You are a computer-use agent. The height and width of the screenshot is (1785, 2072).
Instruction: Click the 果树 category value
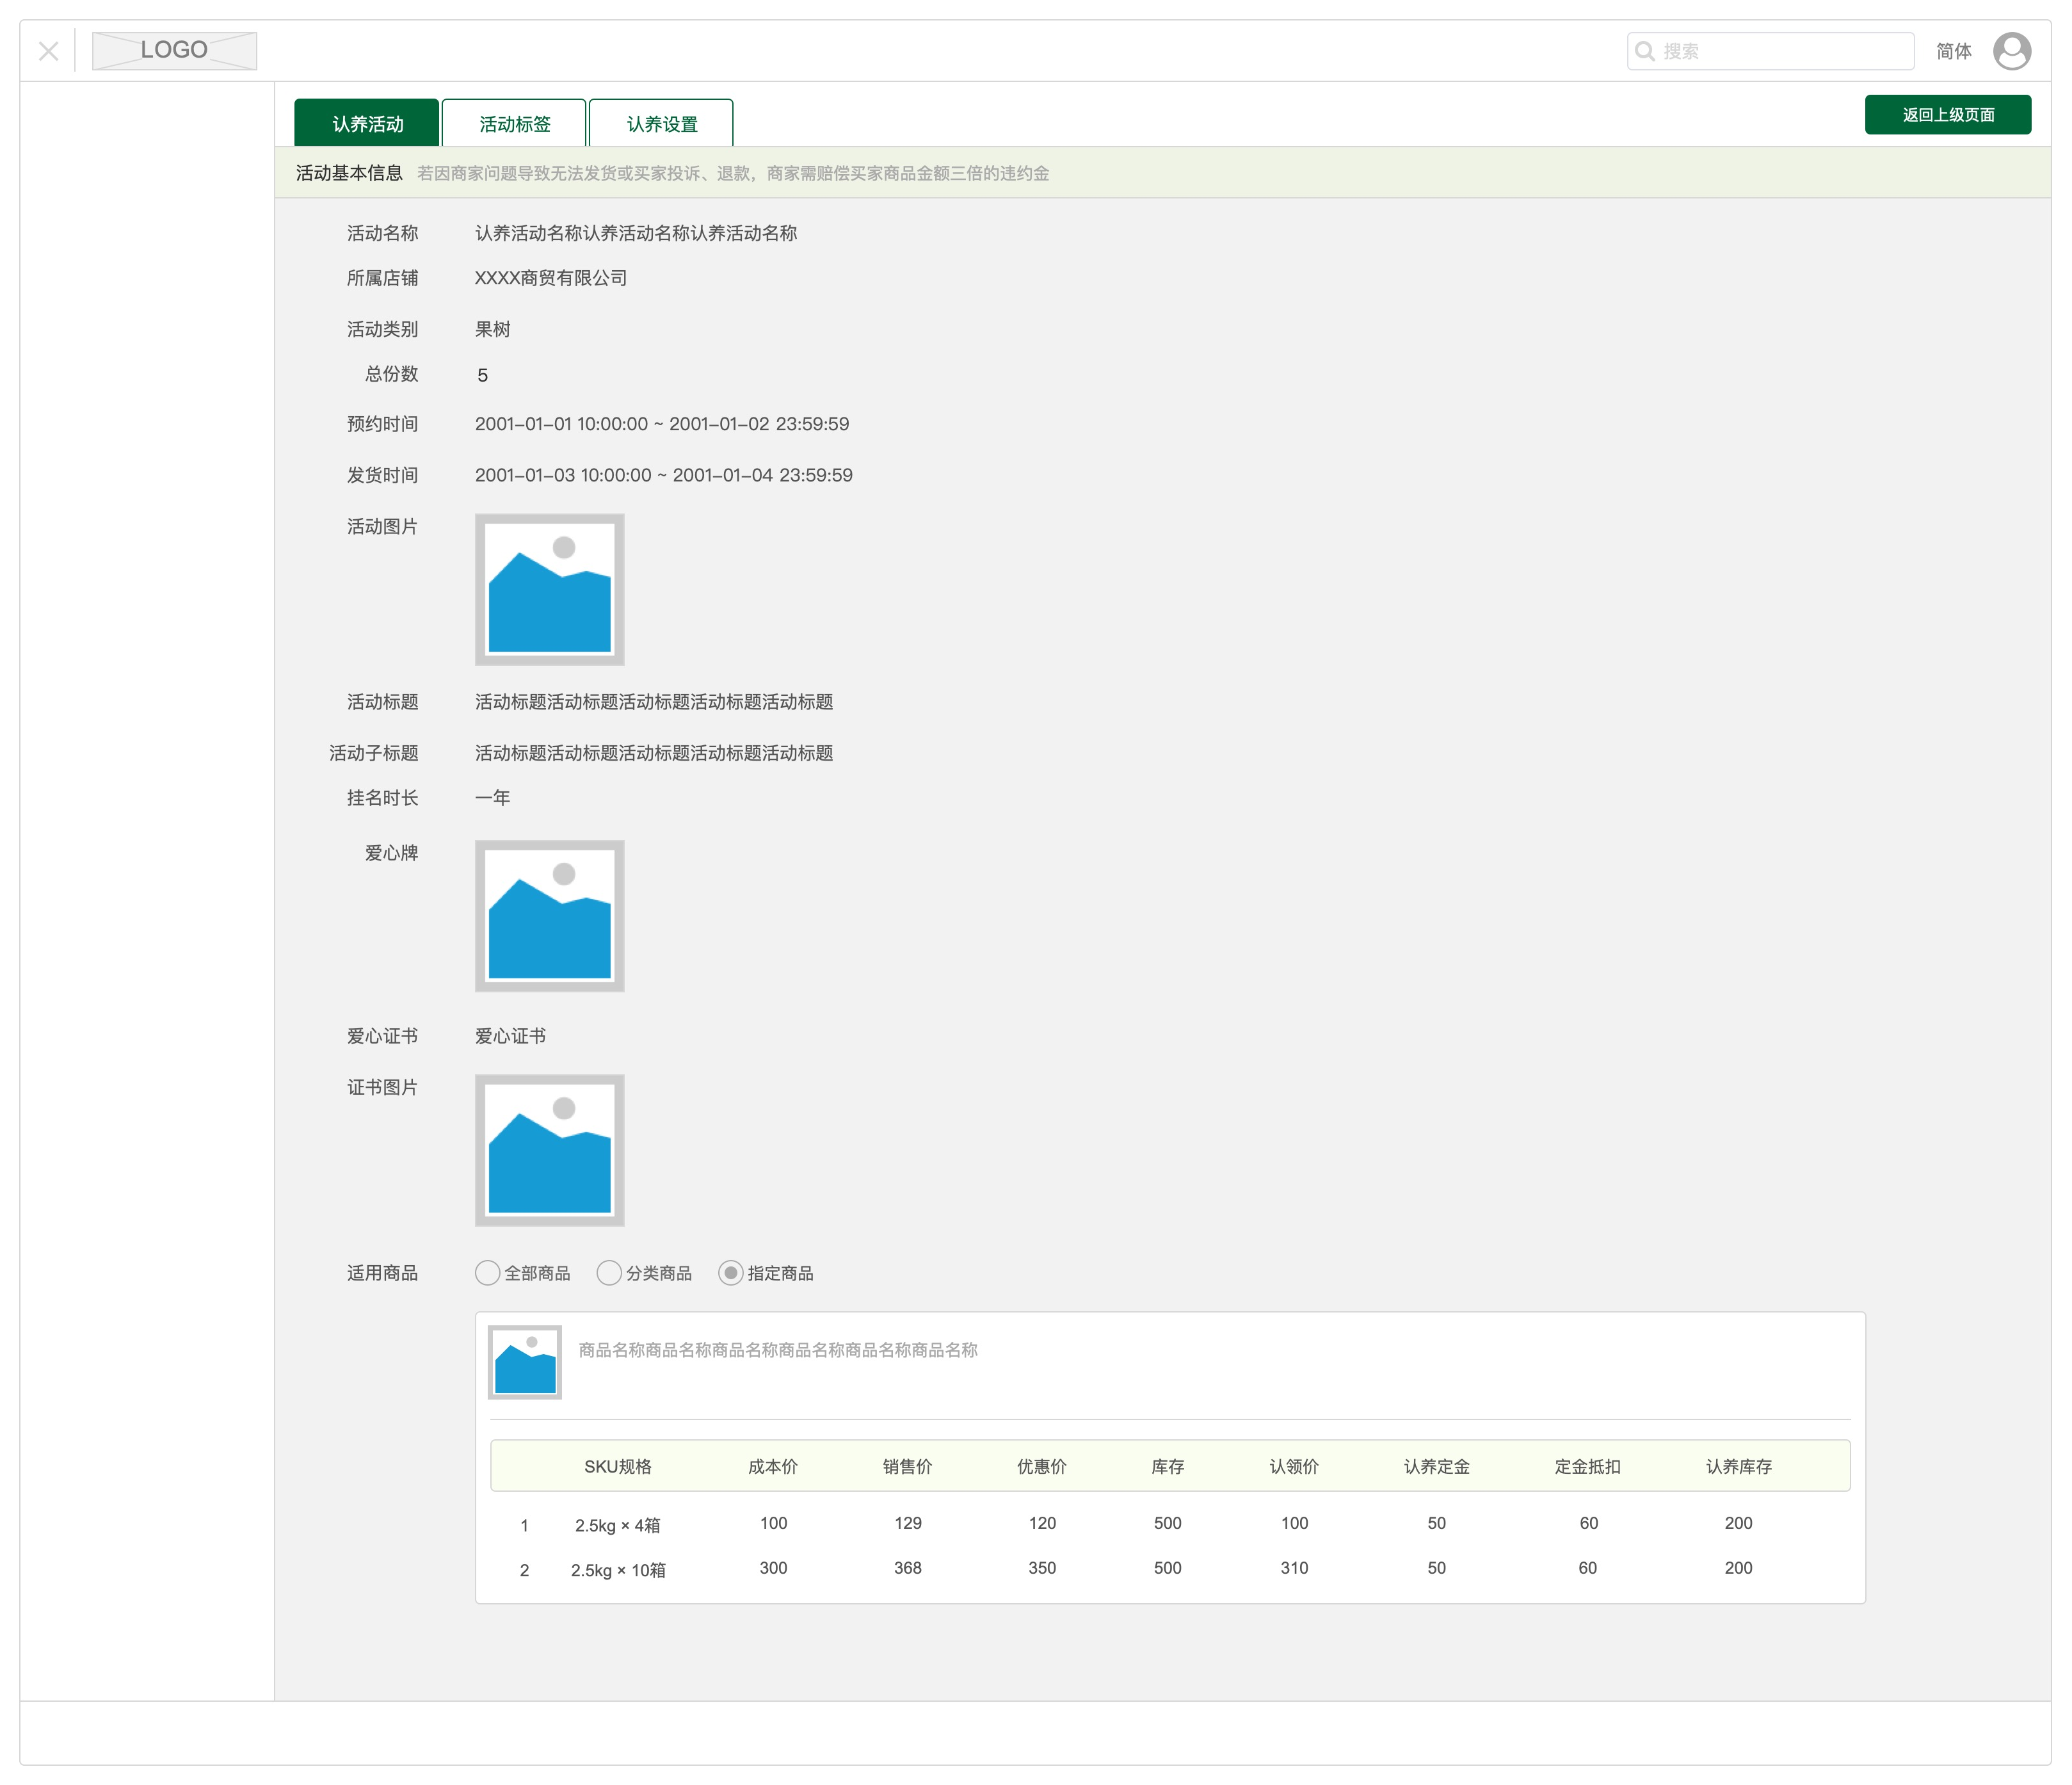492,329
